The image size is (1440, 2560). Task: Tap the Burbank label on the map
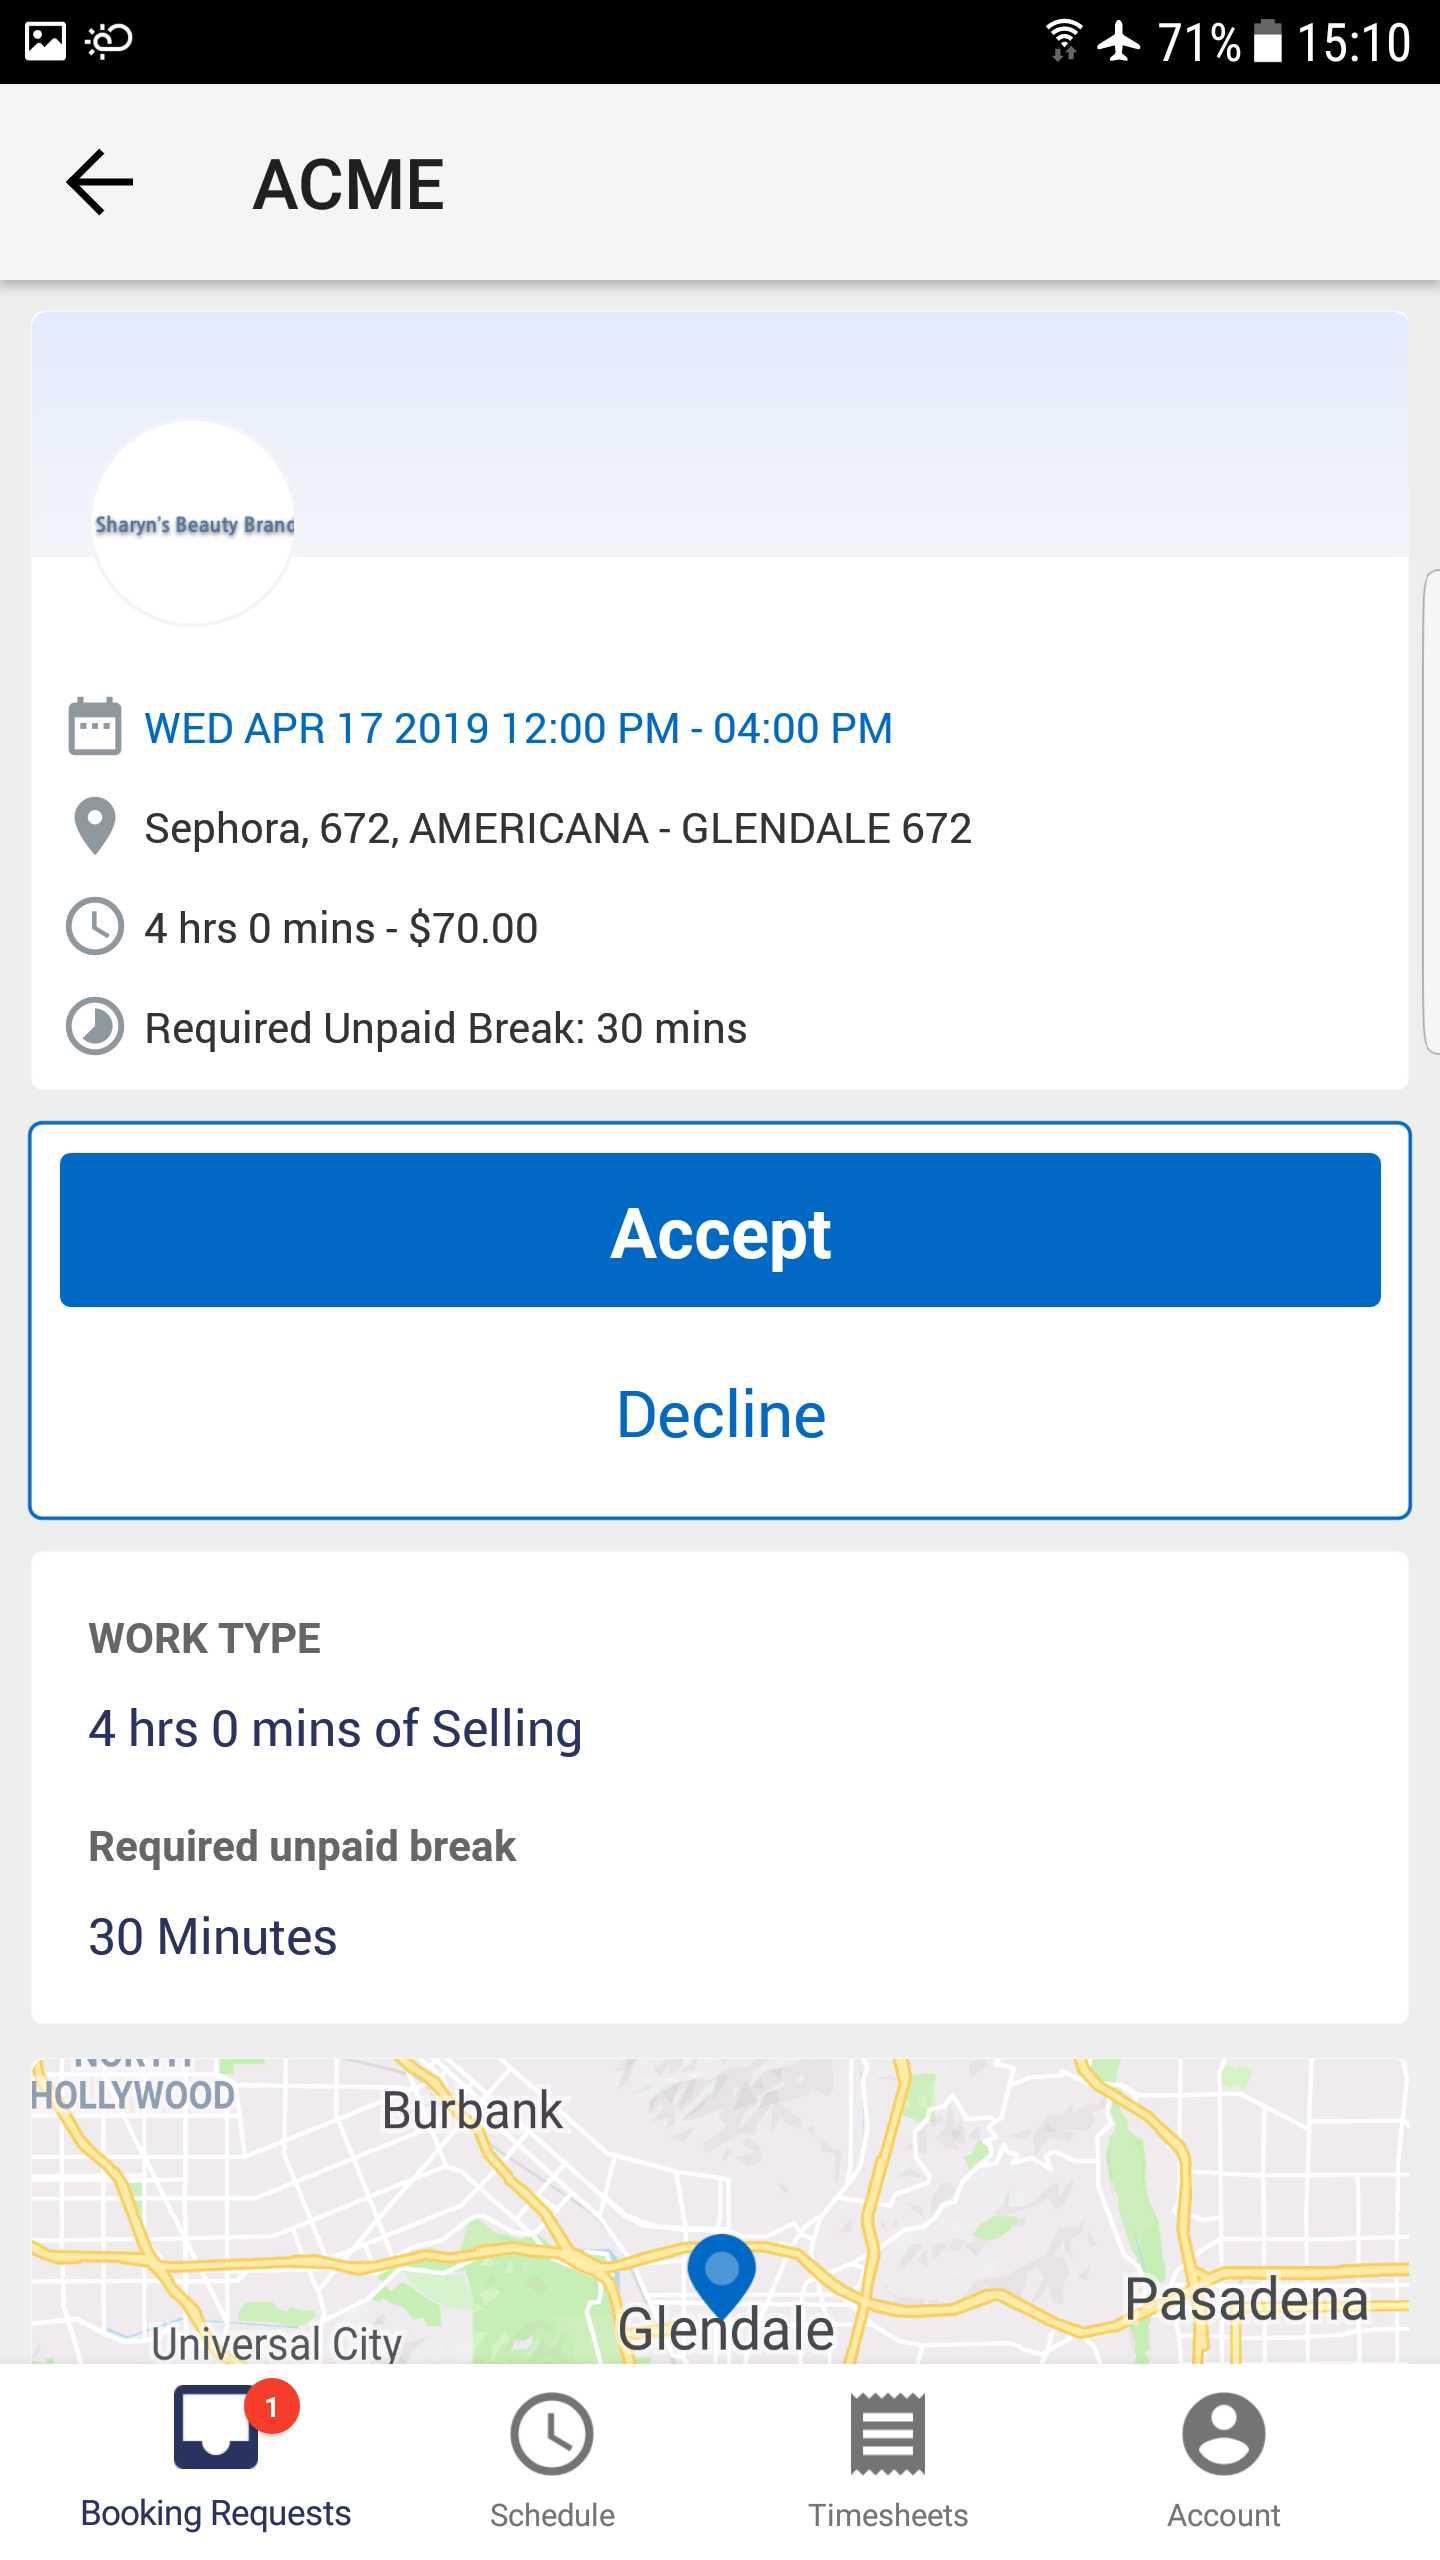coord(472,2112)
